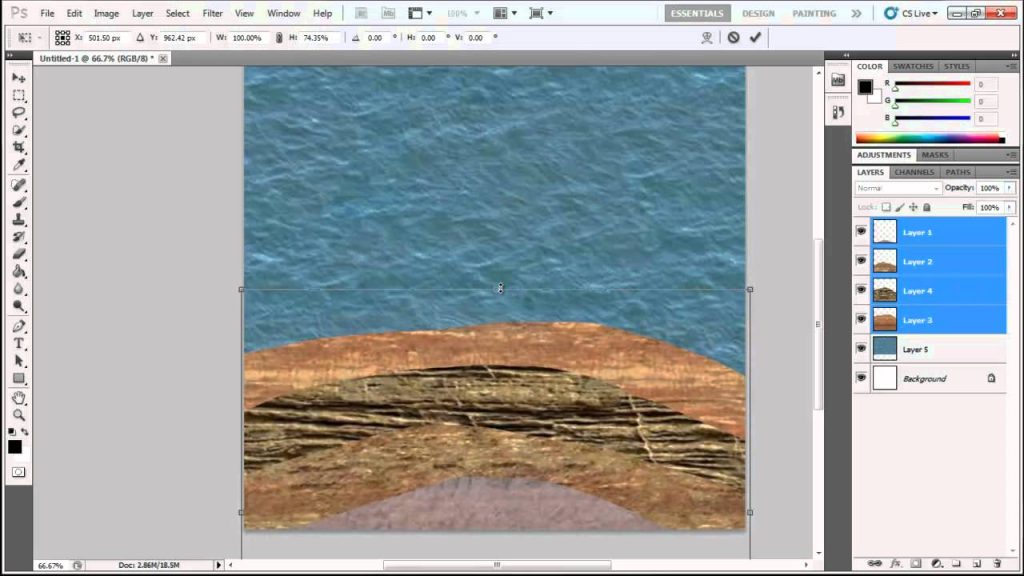Select the Move tool
1024x576 pixels.
point(18,78)
